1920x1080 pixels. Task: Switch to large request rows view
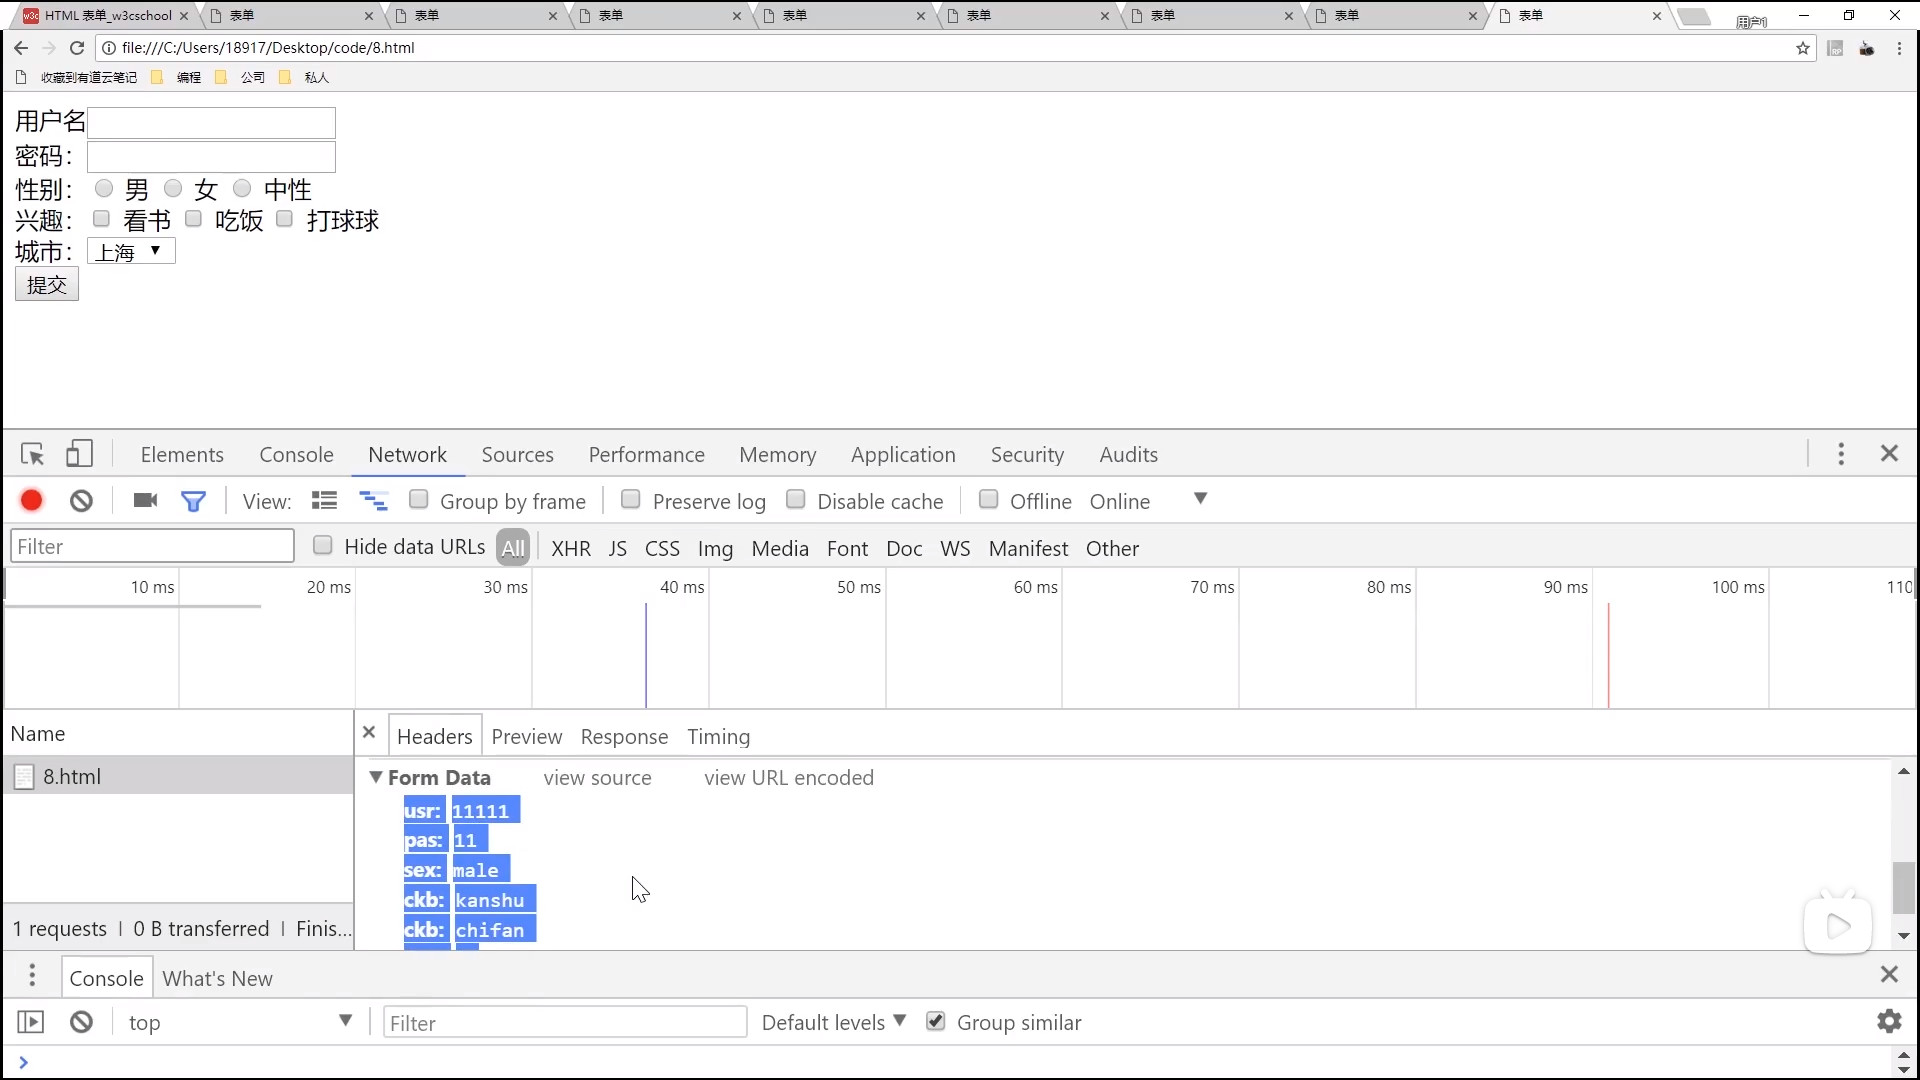tap(324, 501)
